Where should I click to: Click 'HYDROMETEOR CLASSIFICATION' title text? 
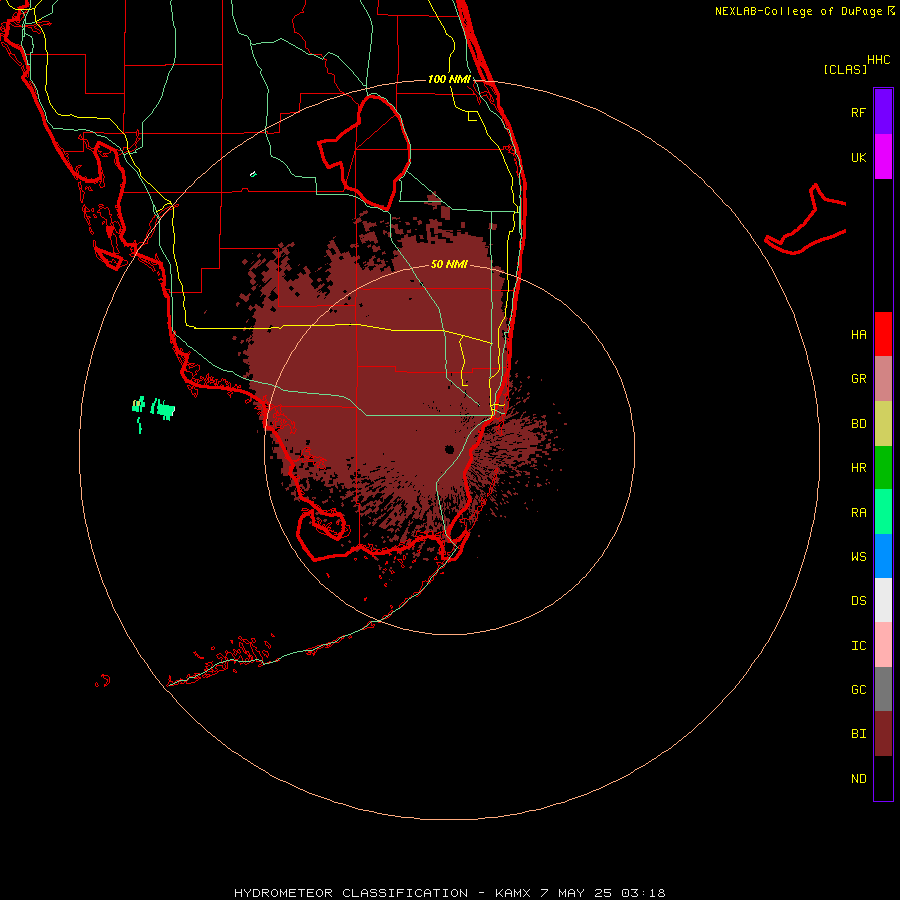(x=351, y=893)
